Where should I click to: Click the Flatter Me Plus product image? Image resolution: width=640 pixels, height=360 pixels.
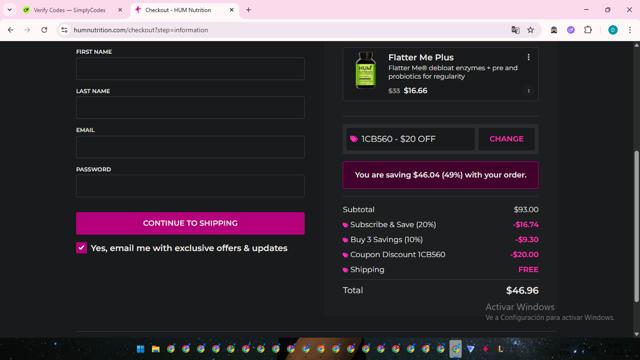click(365, 70)
